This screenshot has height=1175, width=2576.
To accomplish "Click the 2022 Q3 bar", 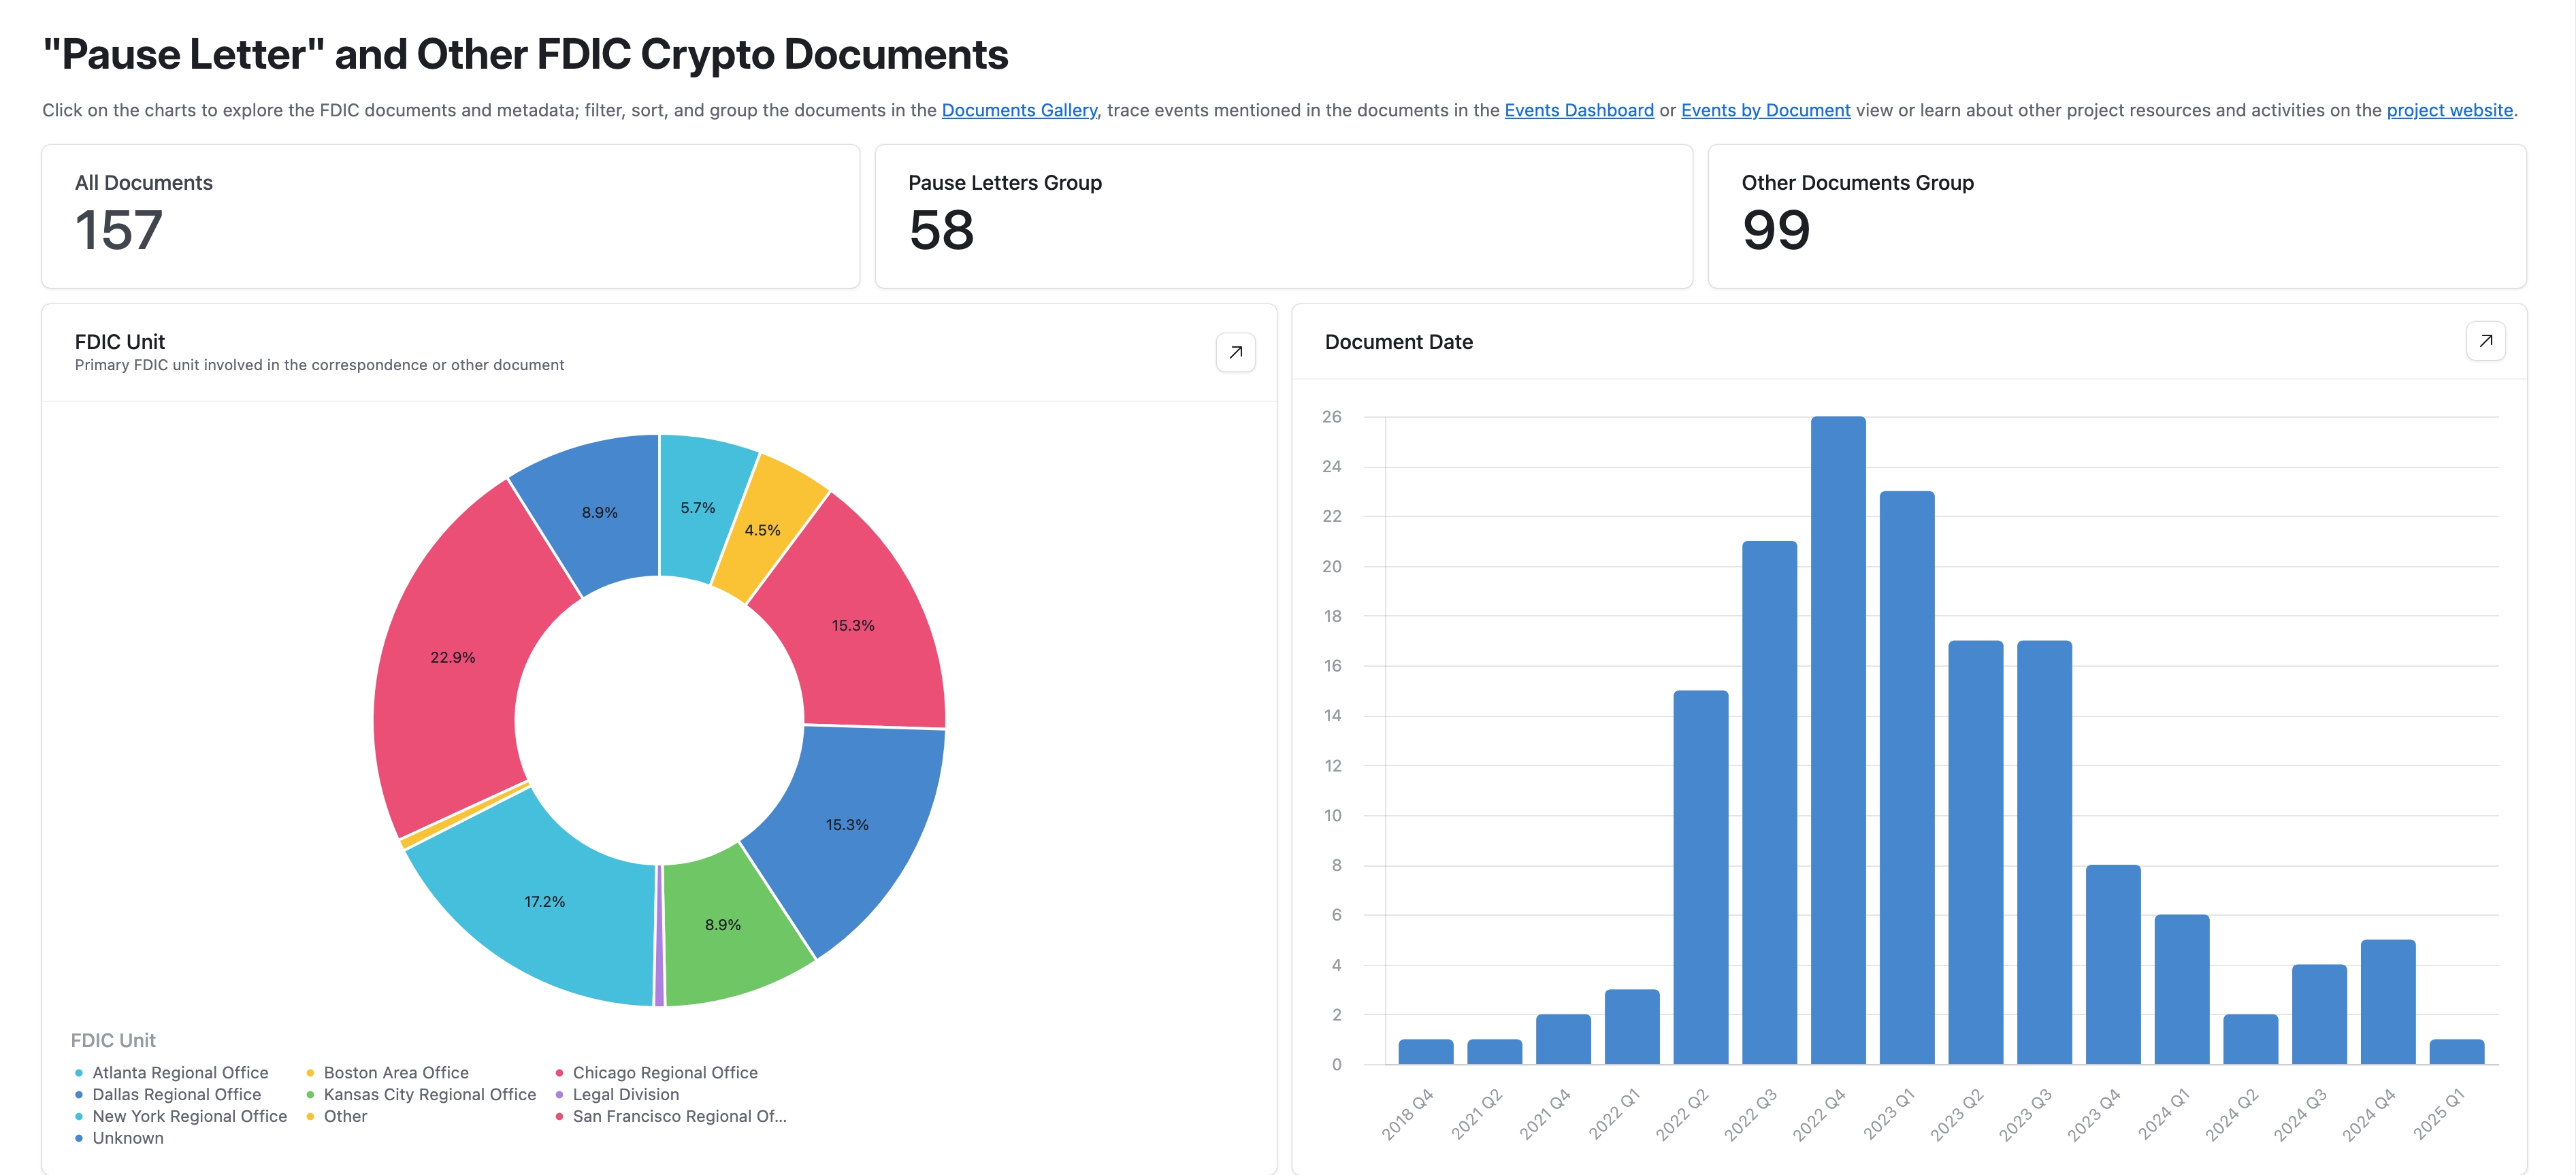I will pyautogui.click(x=1769, y=802).
